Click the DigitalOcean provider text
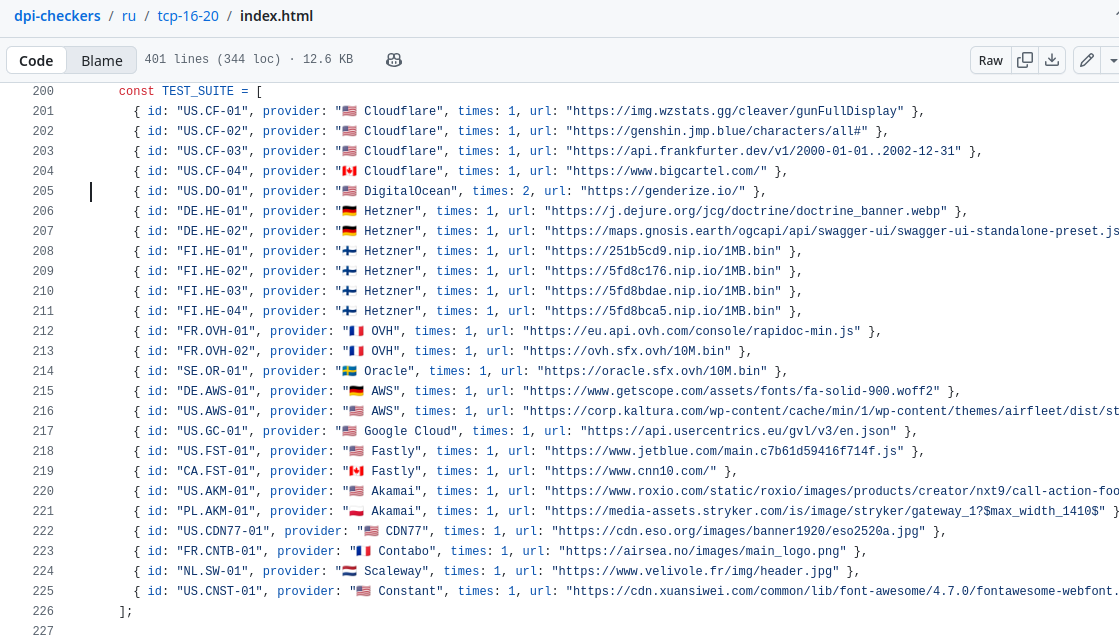Image resolution: width=1119 pixels, height=636 pixels. (406, 191)
